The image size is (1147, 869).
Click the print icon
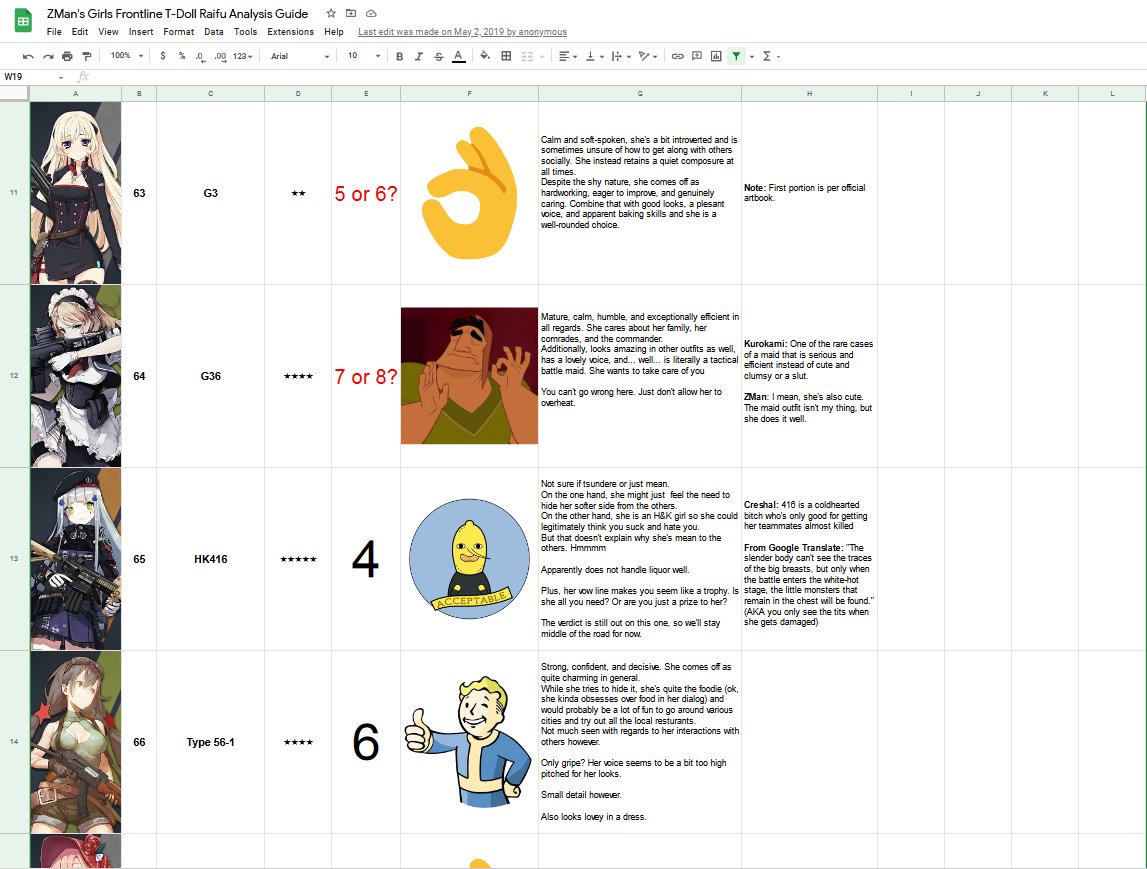point(67,56)
